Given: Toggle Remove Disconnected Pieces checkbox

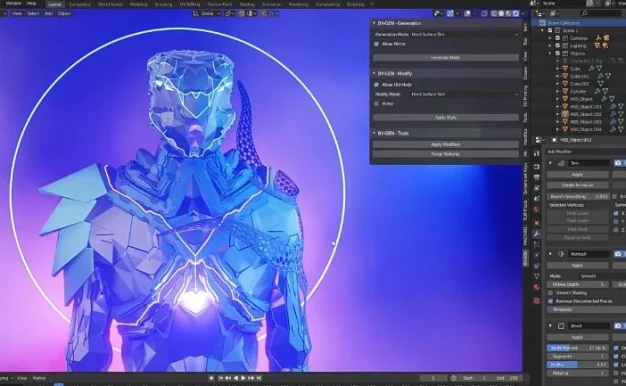Looking at the screenshot, I should click(x=551, y=301).
